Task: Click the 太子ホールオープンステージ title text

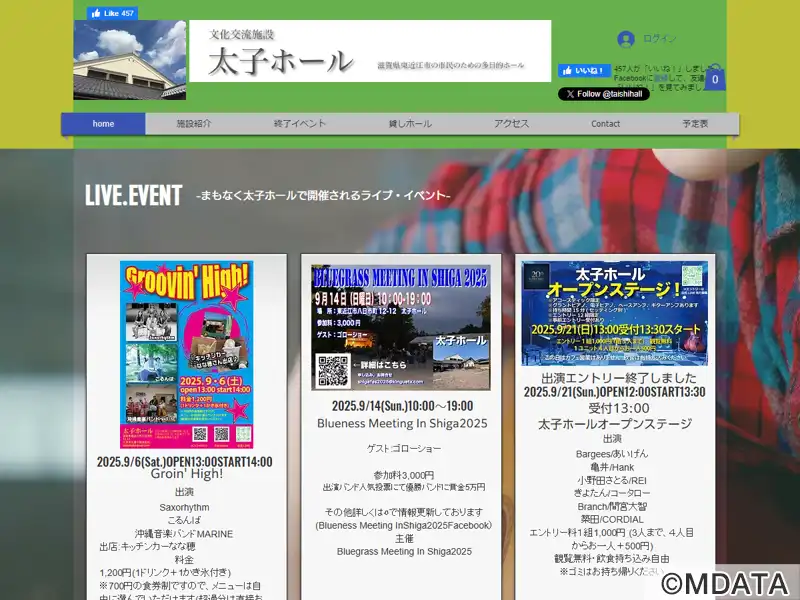Action: (615, 424)
